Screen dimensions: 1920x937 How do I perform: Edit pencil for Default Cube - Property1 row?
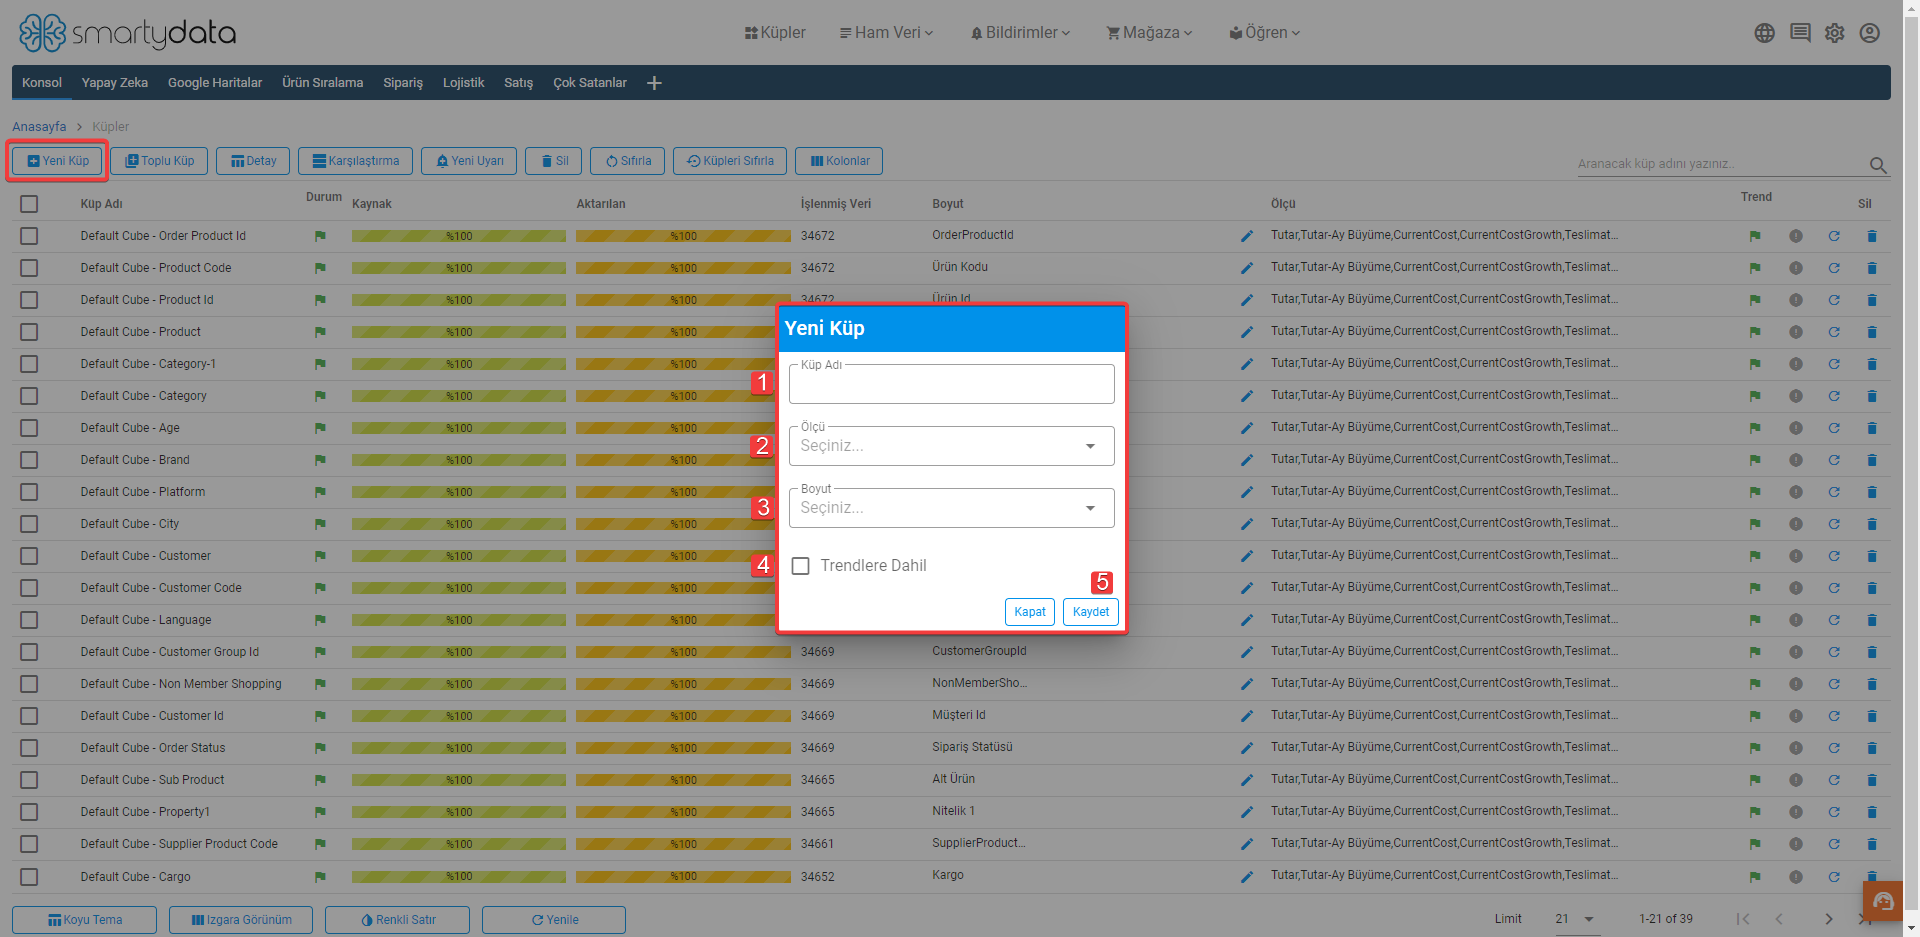(1246, 812)
